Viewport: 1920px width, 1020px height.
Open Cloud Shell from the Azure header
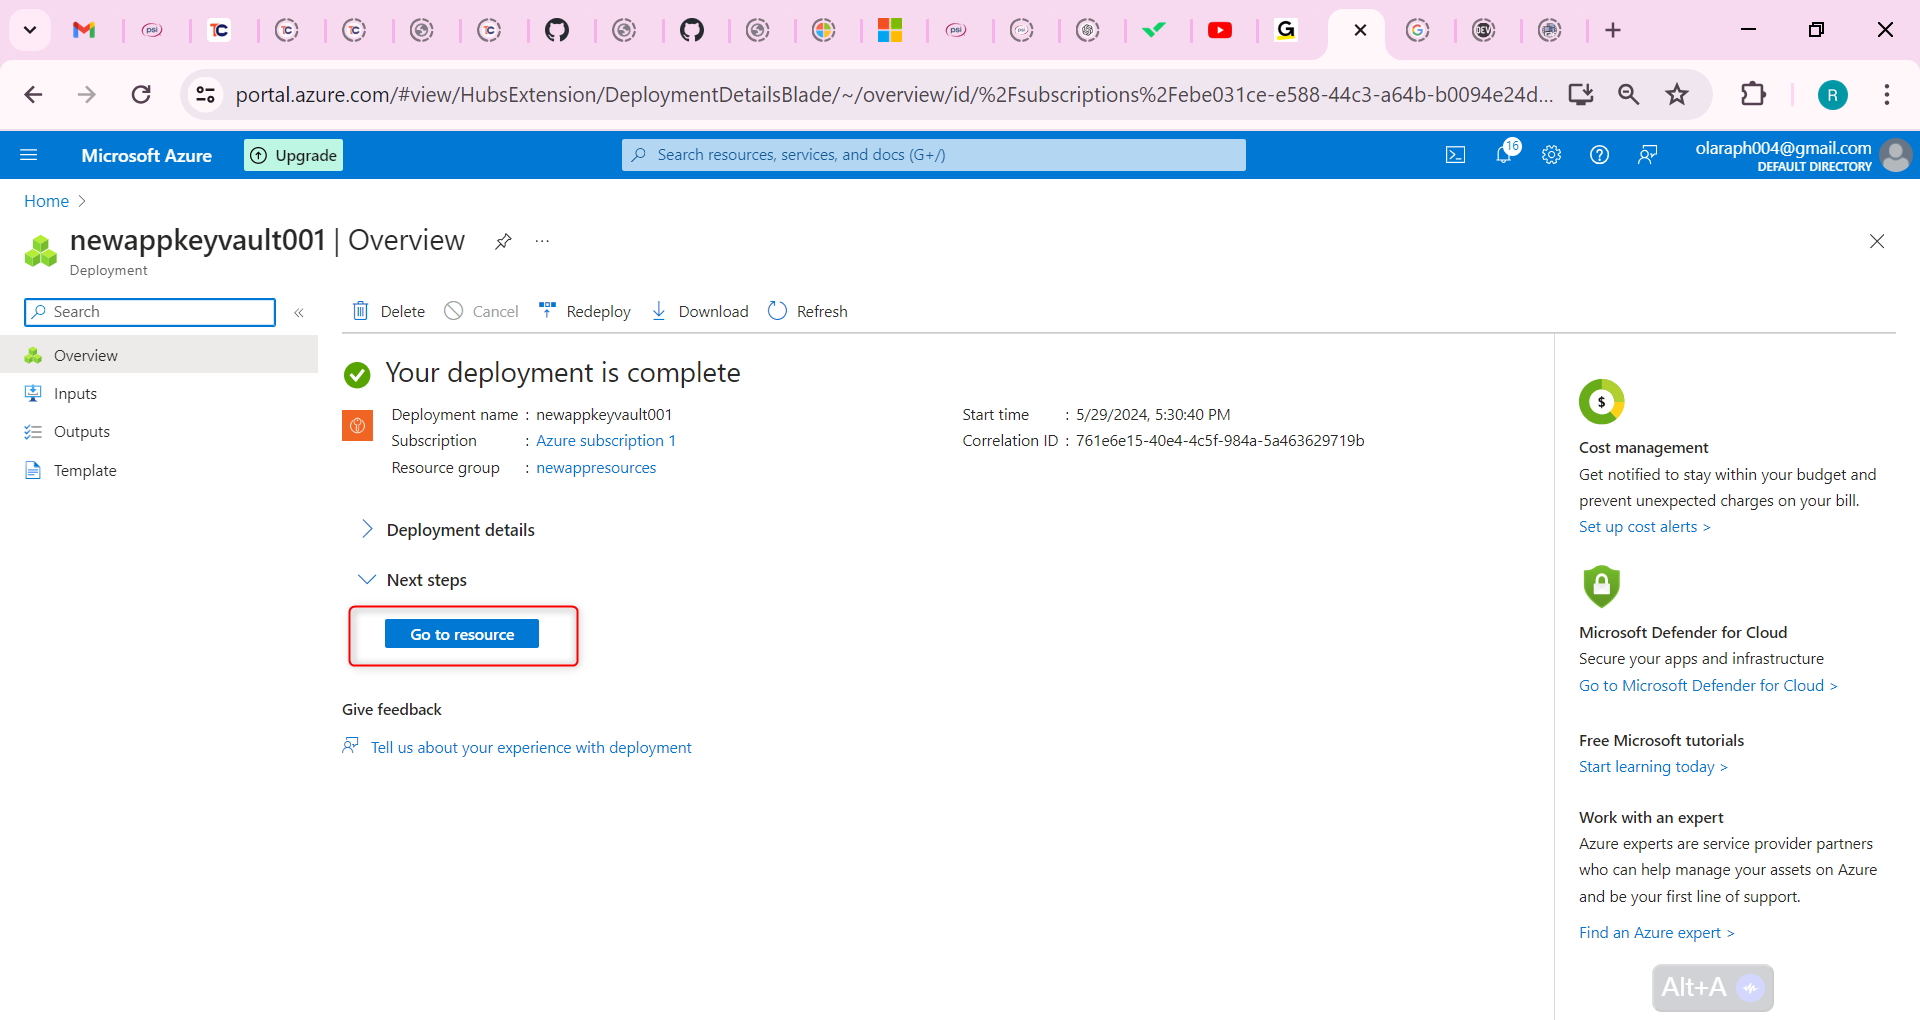(x=1455, y=155)
